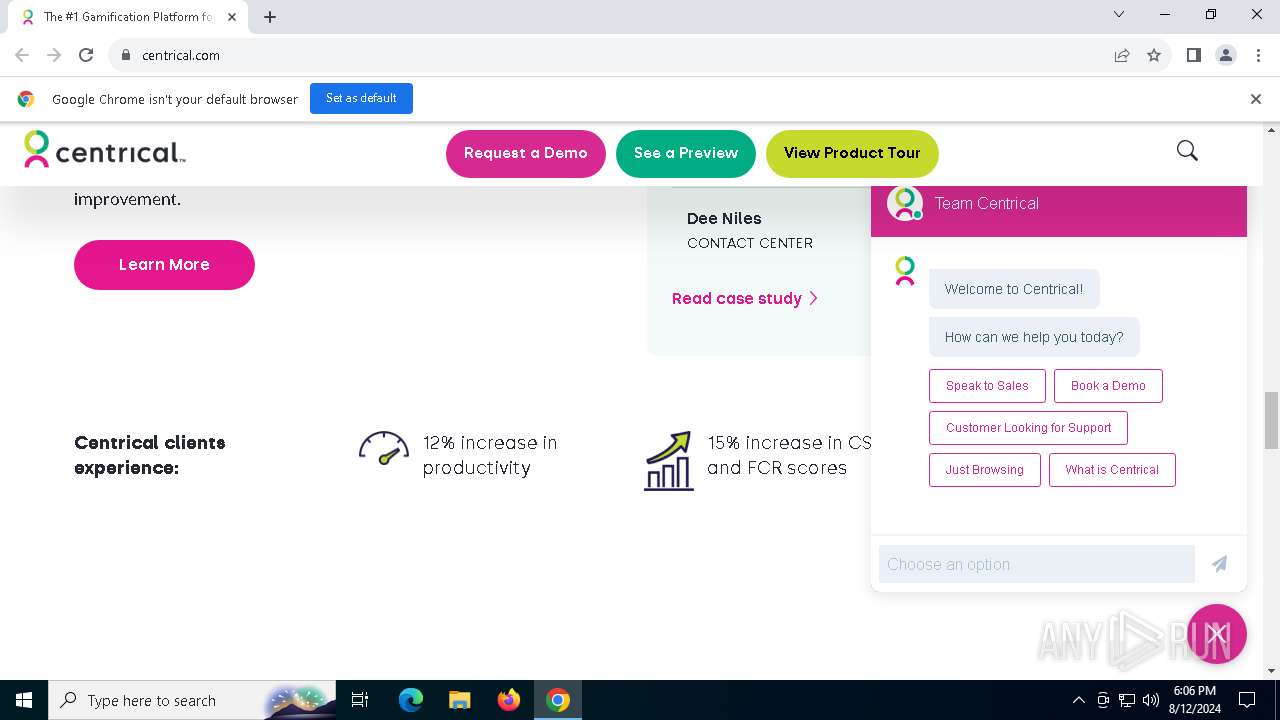Open File Explorer from the taskbar
The width and height of the screenshot is (1280, 720).
(460, 700)
